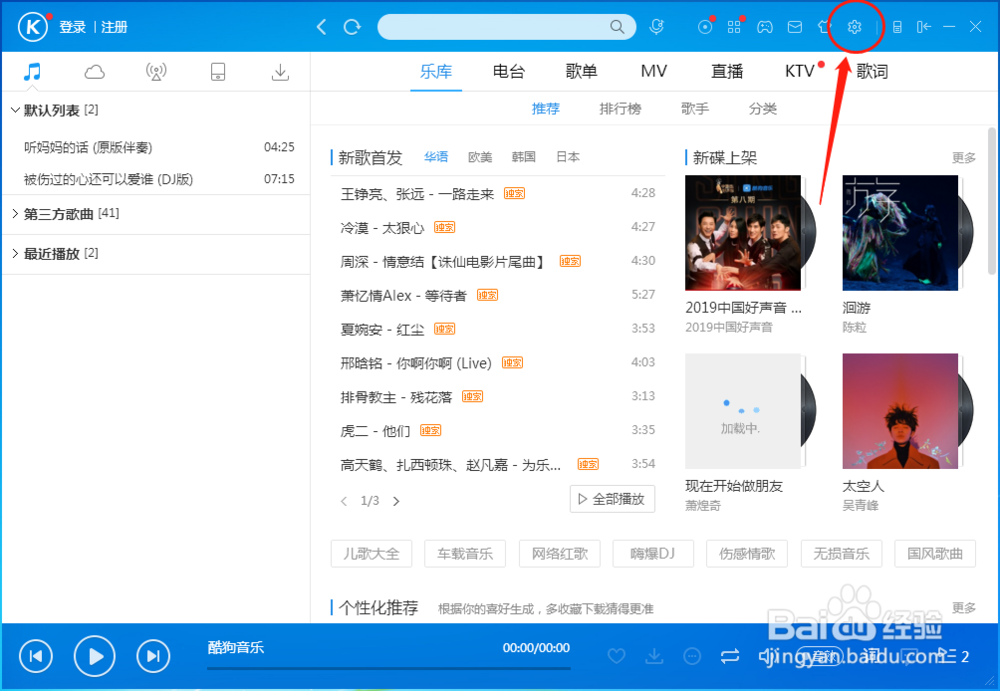Click the 注册 link
This screenshot has width=1000, height=691.
tap(115, 27)
